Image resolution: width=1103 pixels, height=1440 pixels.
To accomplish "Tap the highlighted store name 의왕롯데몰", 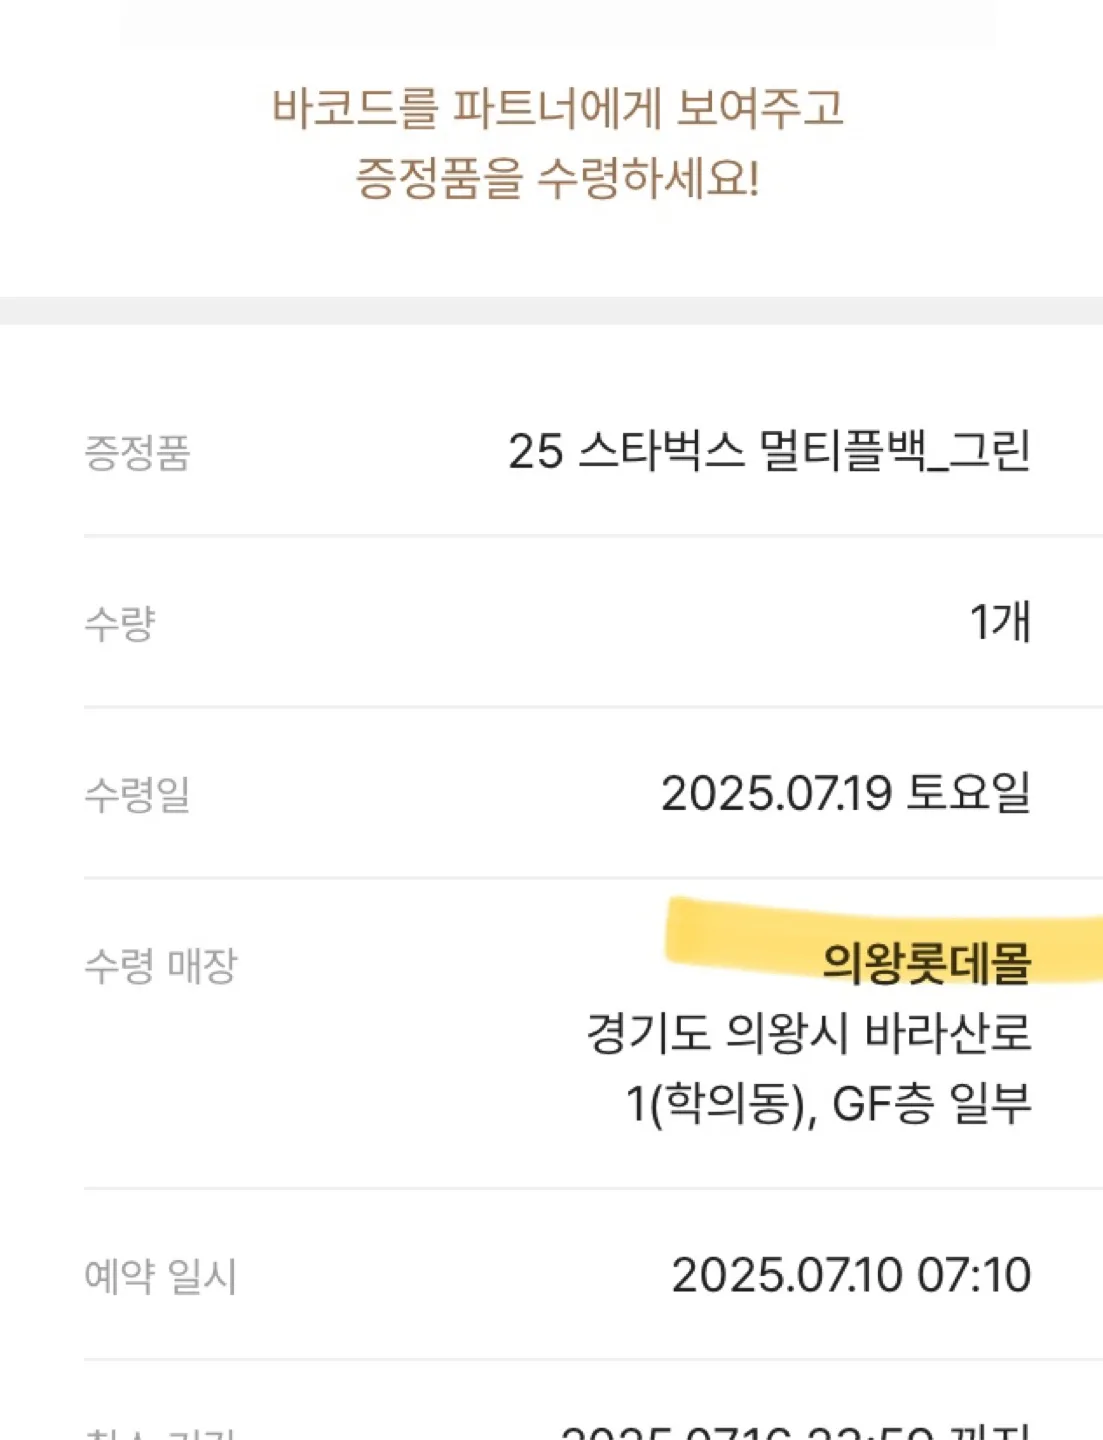I will pyautogui.click(x=926, y=963).
